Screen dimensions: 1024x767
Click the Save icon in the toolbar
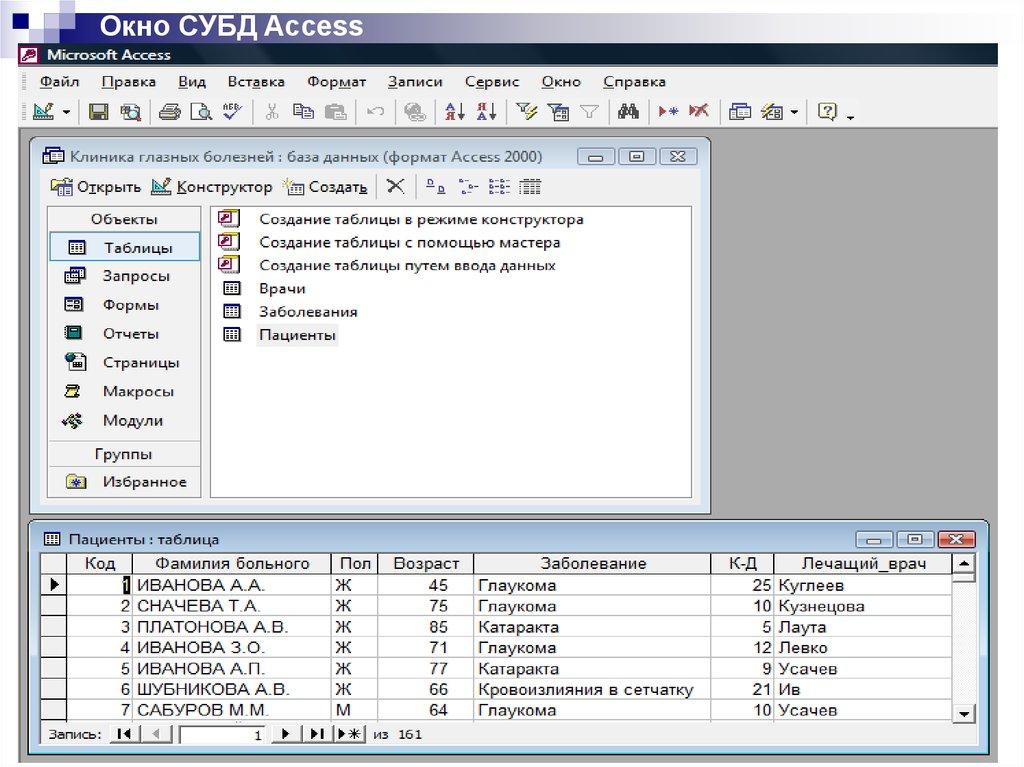[x=99, y=112]
